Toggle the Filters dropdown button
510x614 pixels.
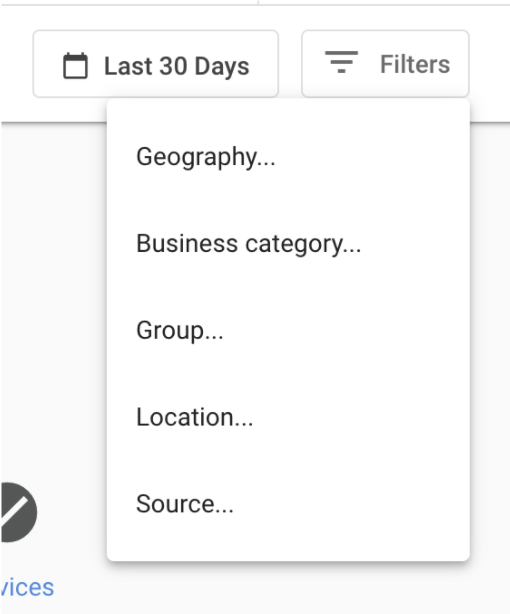click(x=385, y=63)
